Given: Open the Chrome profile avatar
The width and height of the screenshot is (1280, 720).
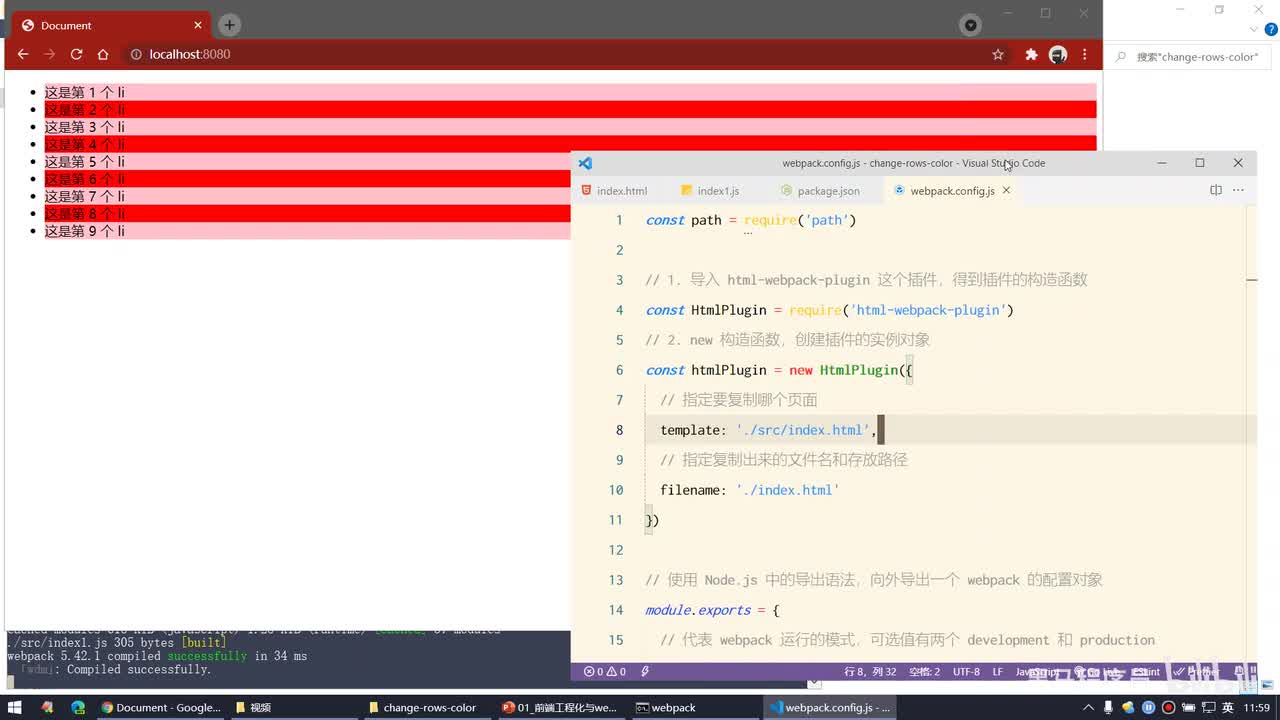Looking at the screenshot, I should (x=1058, y=54).
